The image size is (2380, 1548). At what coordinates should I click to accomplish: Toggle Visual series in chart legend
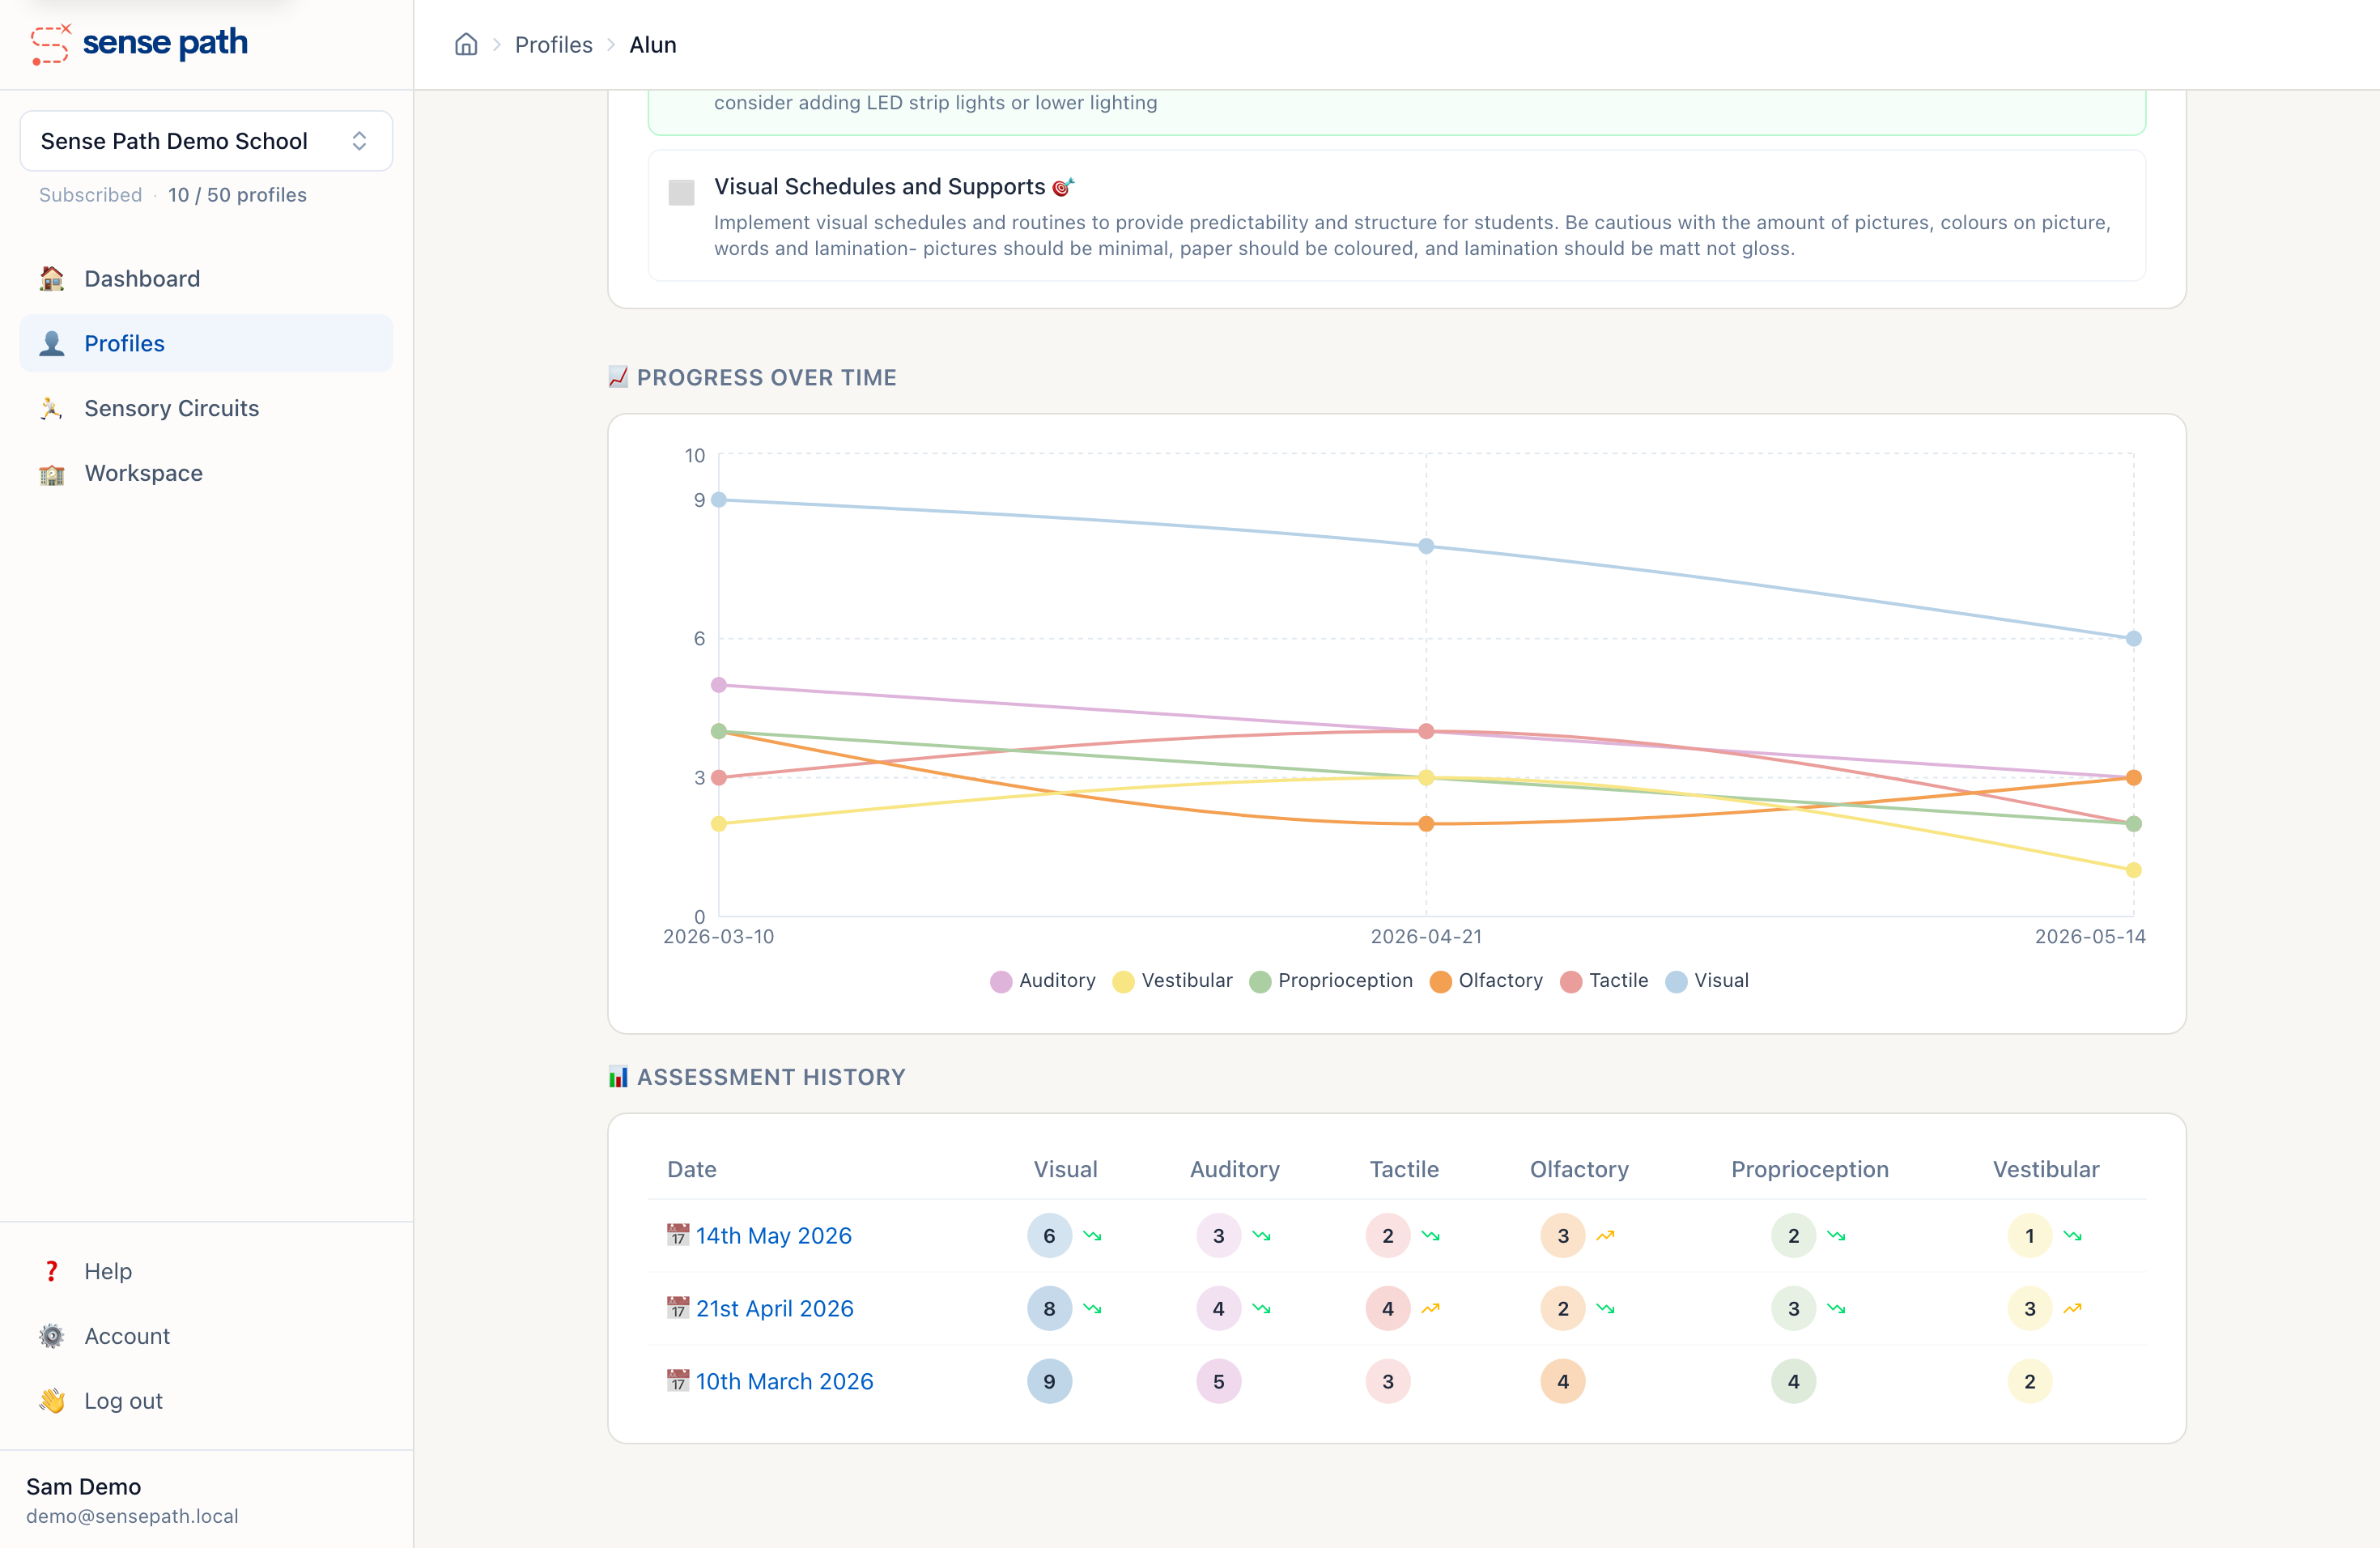pos(1708,981)
